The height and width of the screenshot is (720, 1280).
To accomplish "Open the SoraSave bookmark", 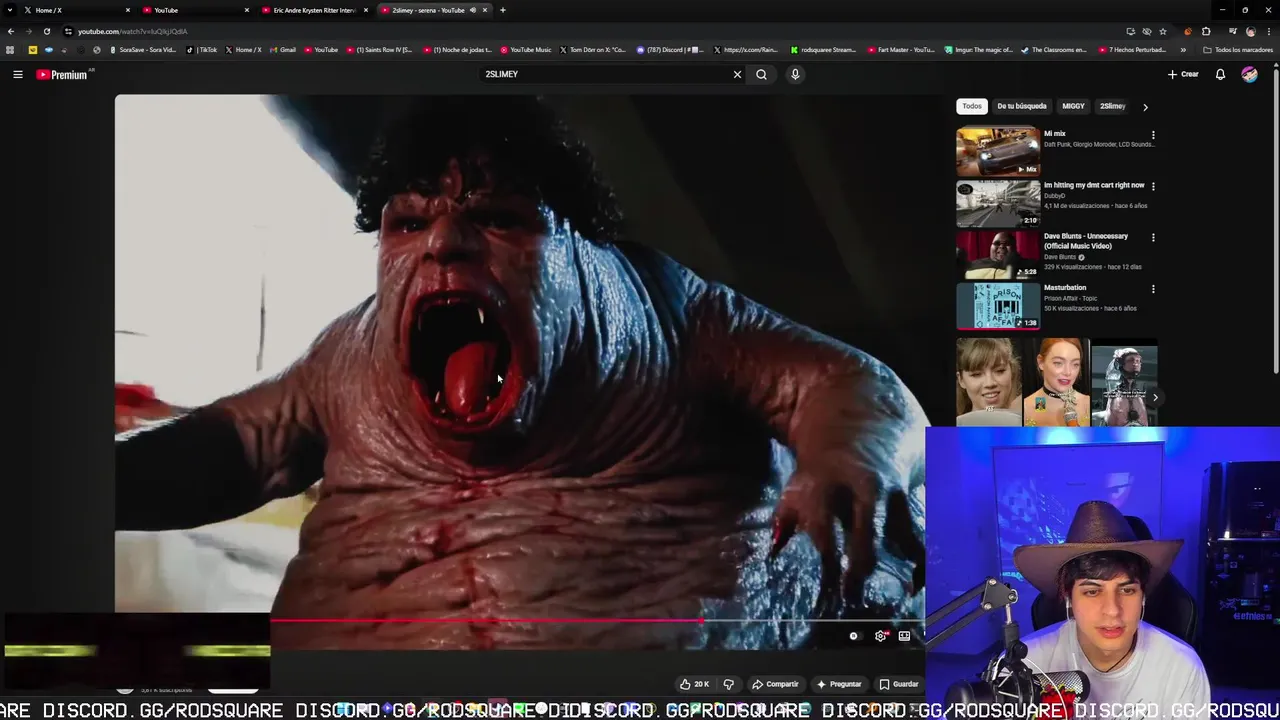I will tap(143, 50).
